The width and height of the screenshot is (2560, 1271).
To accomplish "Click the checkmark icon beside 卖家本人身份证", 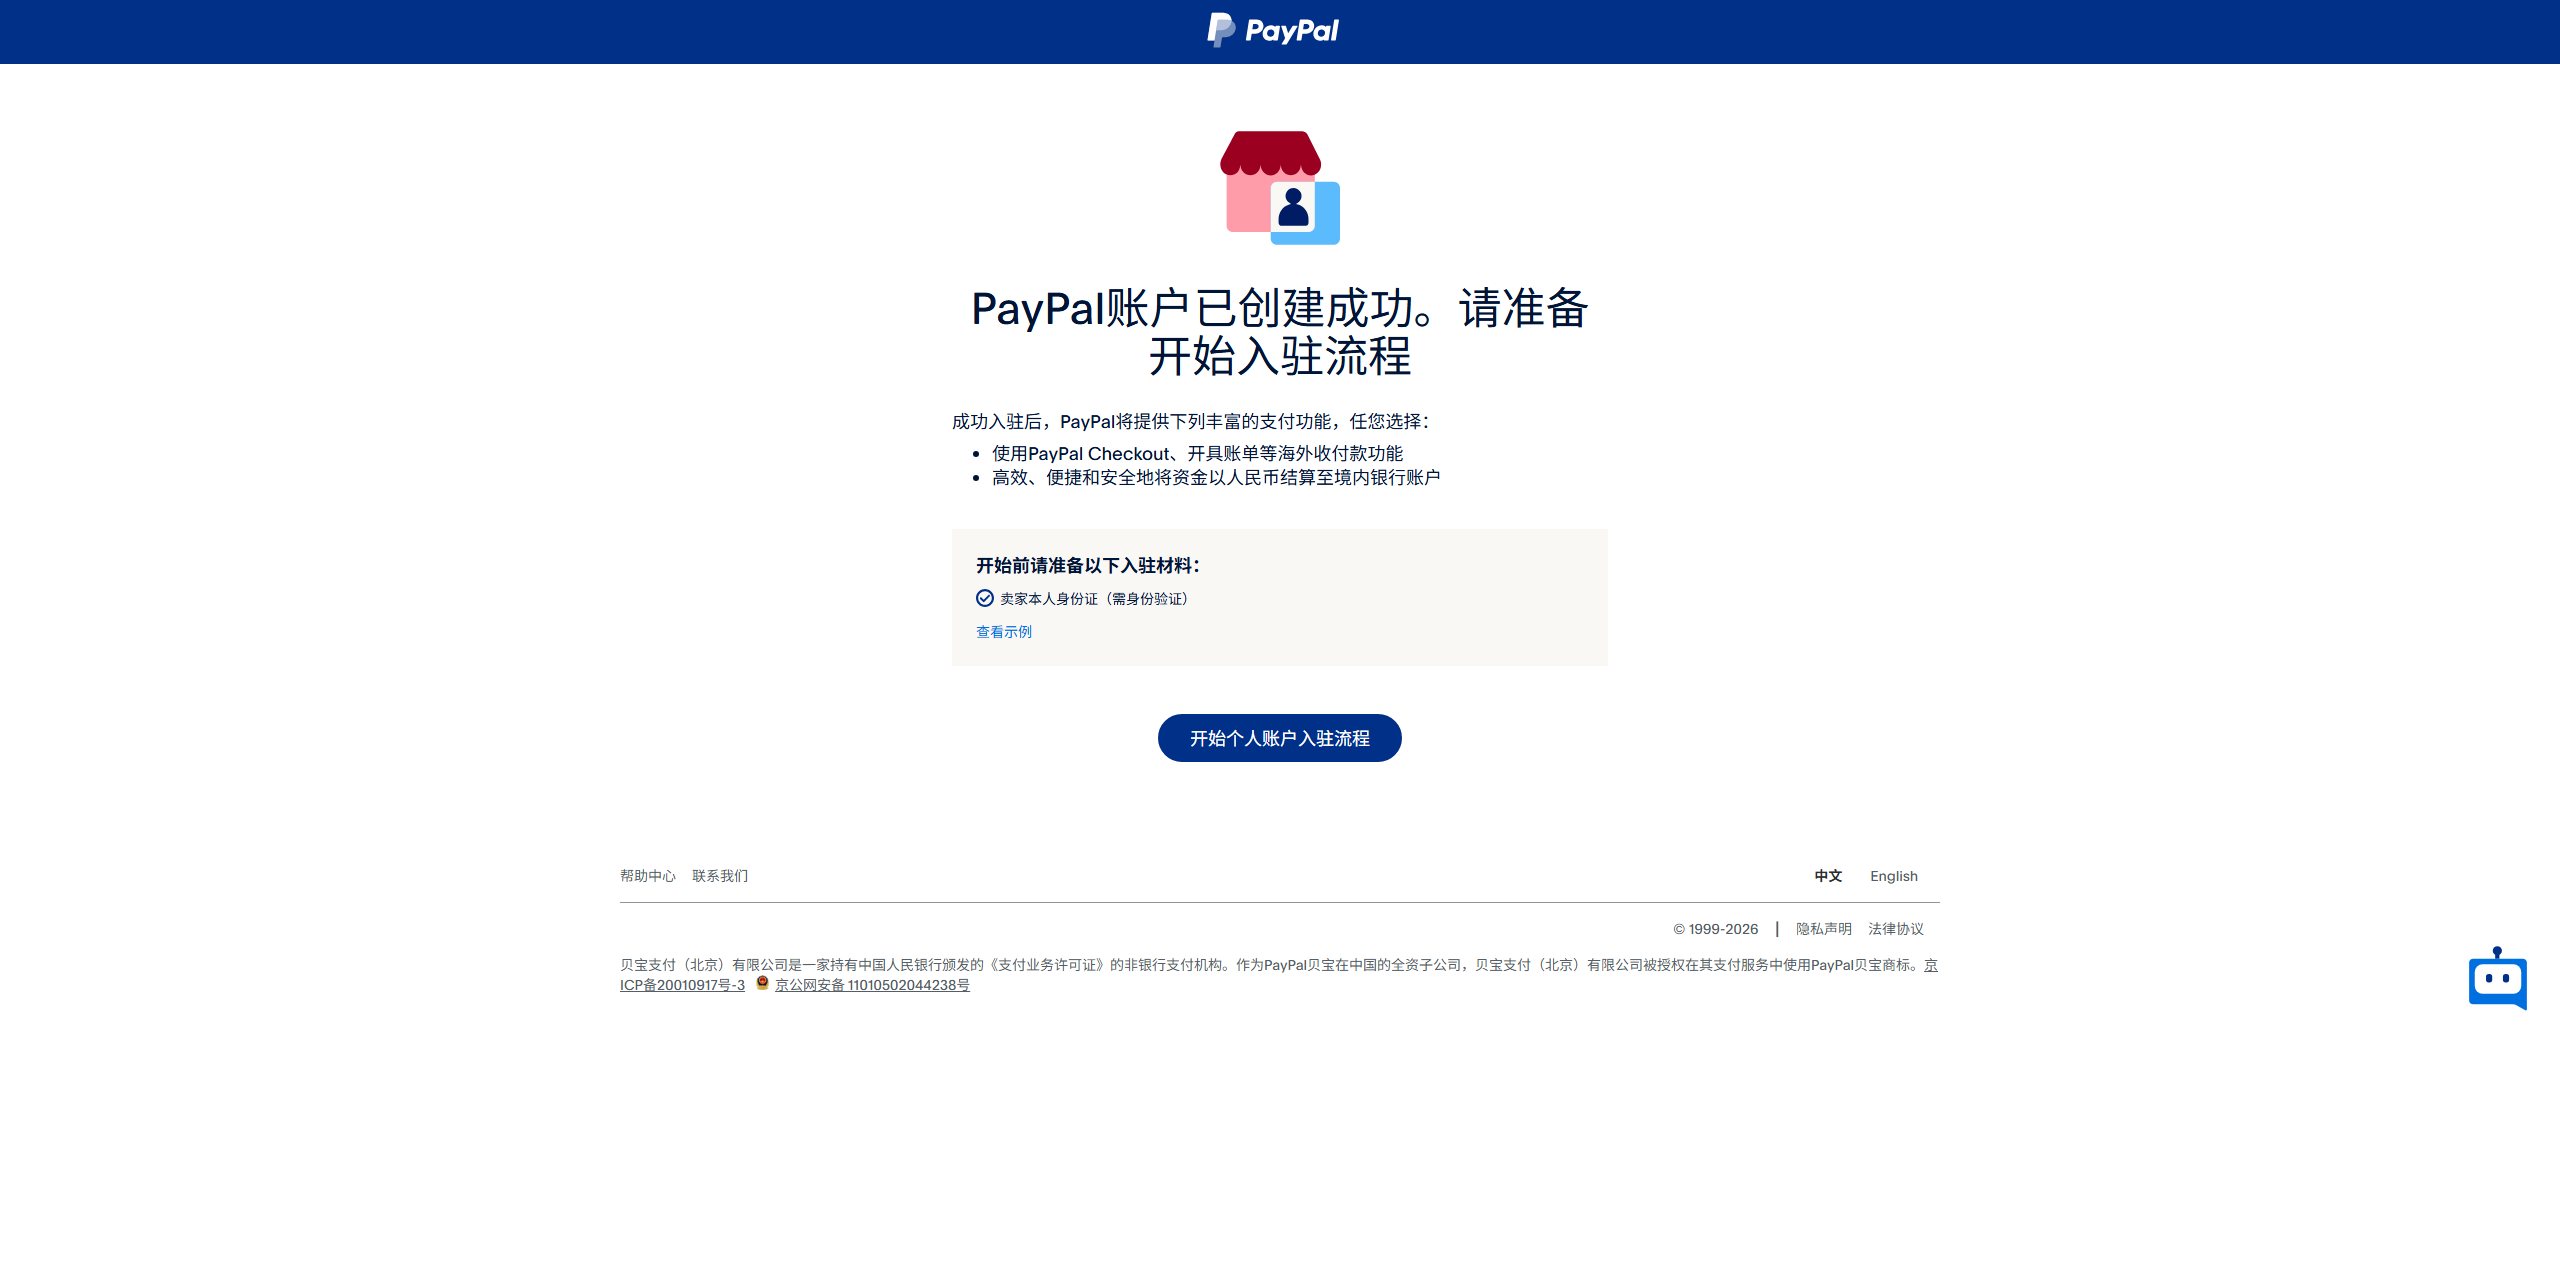I will coord(985,598).
